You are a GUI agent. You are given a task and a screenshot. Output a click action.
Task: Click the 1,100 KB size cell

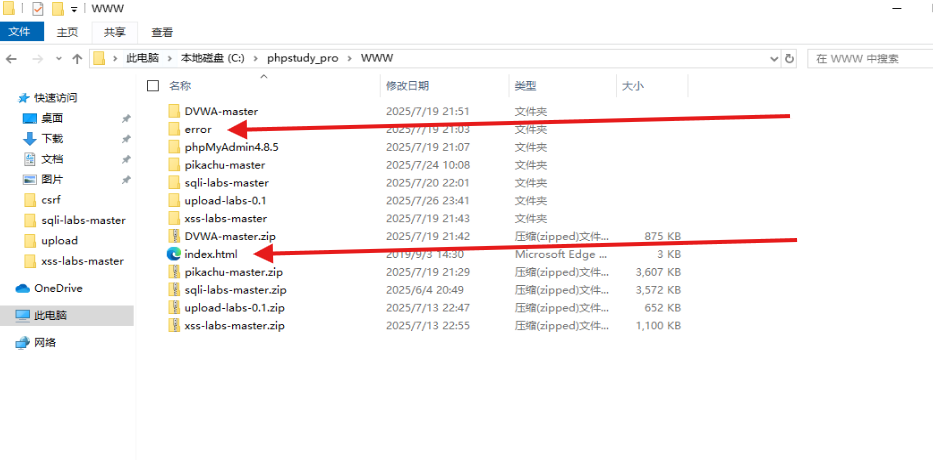pyautogui.click(x=658, y=326)
